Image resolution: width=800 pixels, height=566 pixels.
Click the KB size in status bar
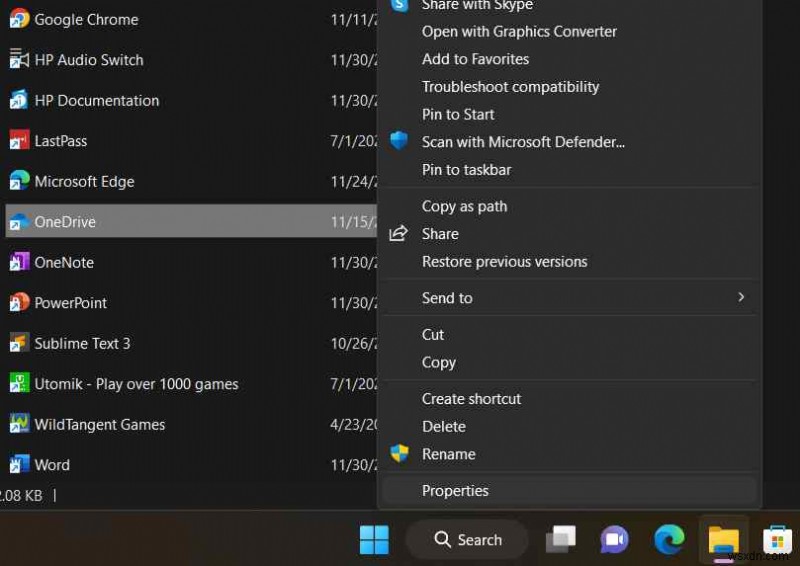tap(21, 496)
